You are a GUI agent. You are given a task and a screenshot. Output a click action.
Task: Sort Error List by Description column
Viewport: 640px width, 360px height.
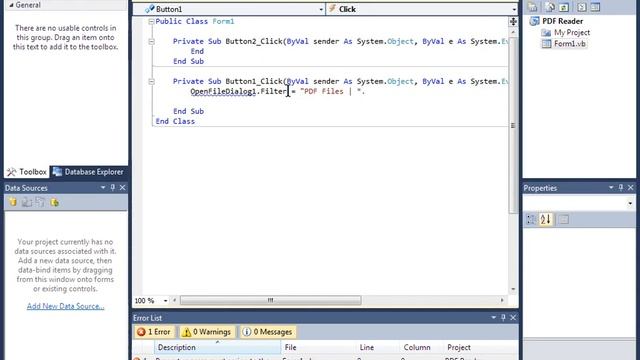tap(218, 347)
